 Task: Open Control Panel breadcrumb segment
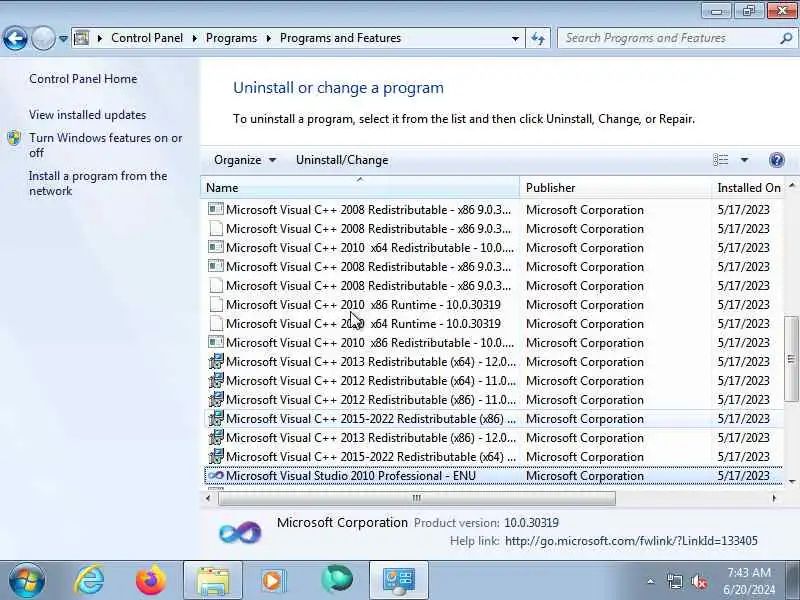coord(146,38)
